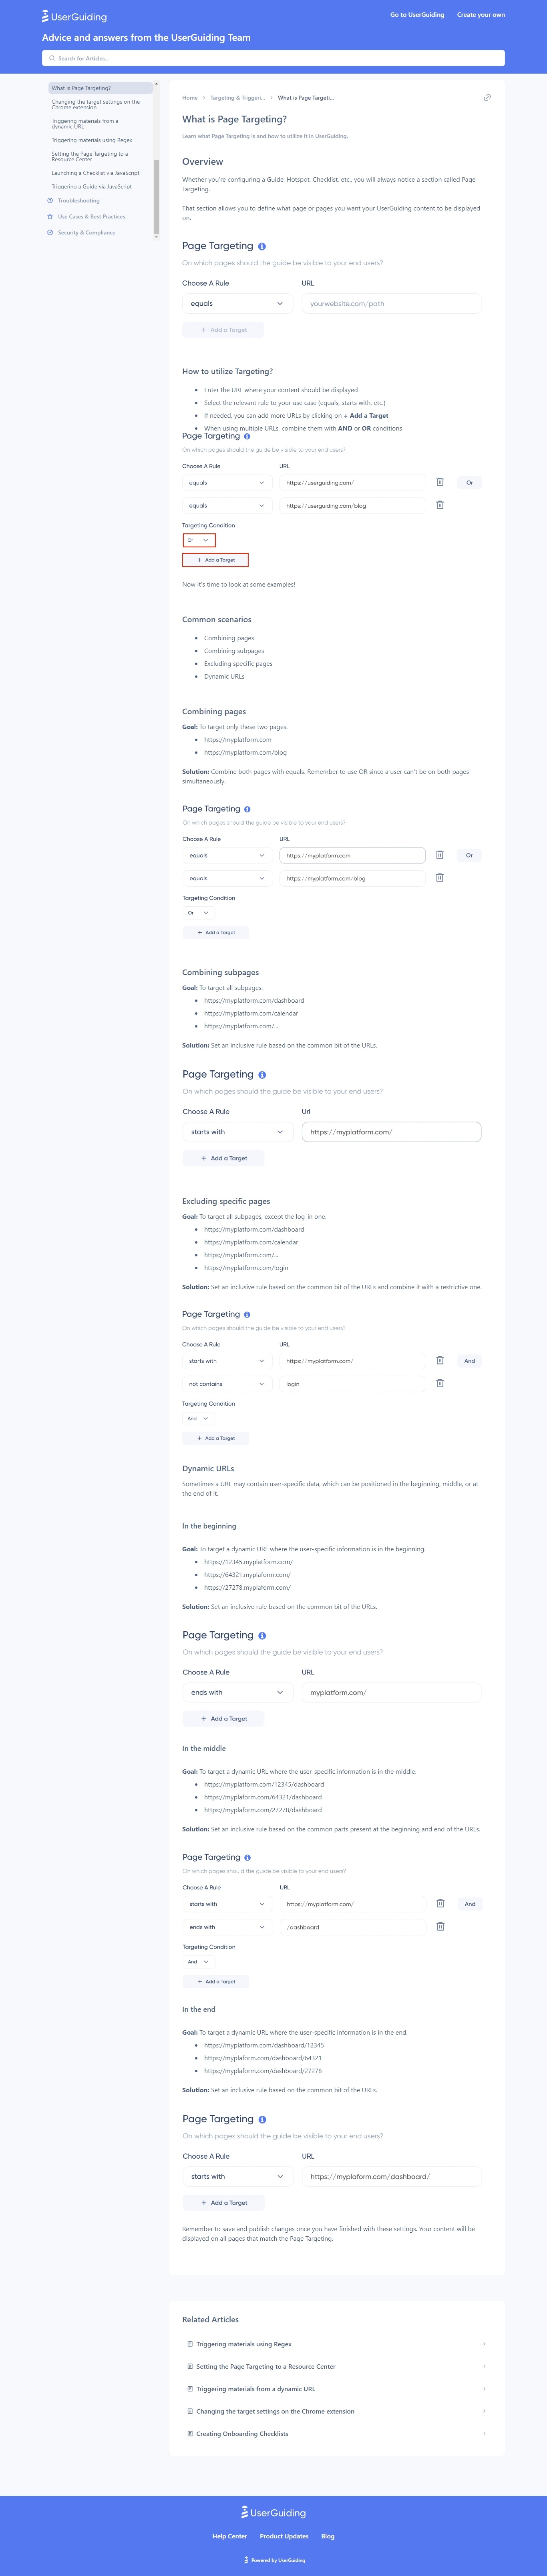Focus the Search for Articles field

273,58
